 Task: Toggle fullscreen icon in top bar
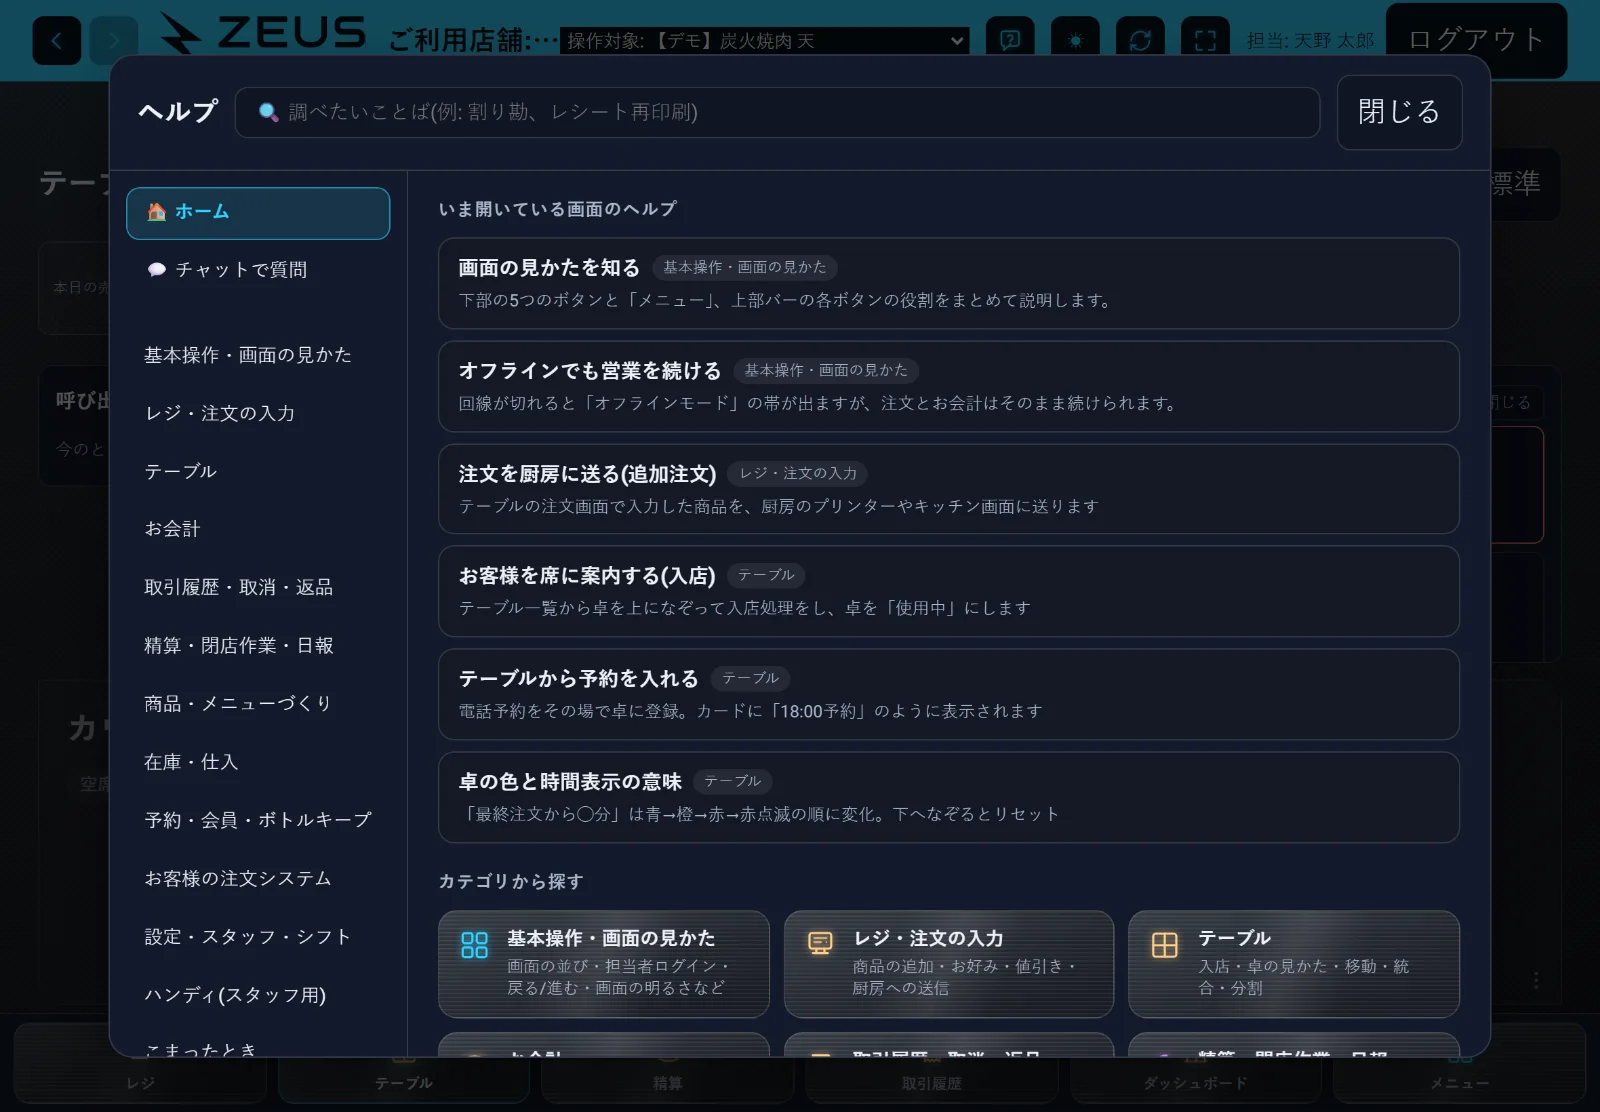(x=1205, y=41)
